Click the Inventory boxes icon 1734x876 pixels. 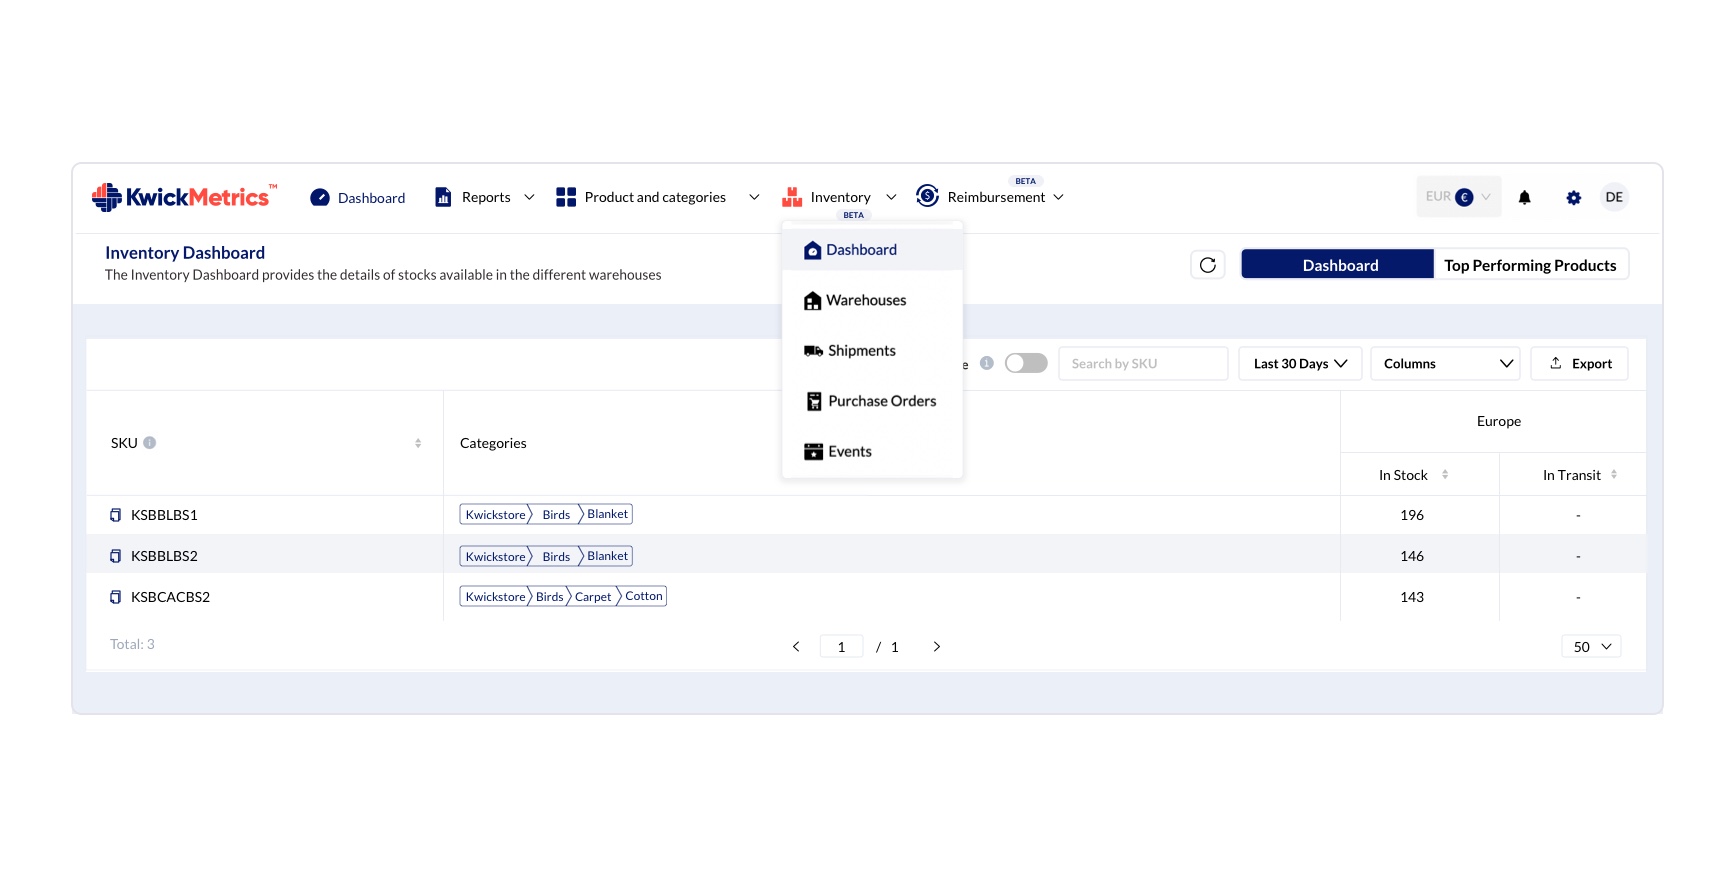coord(792,197)
